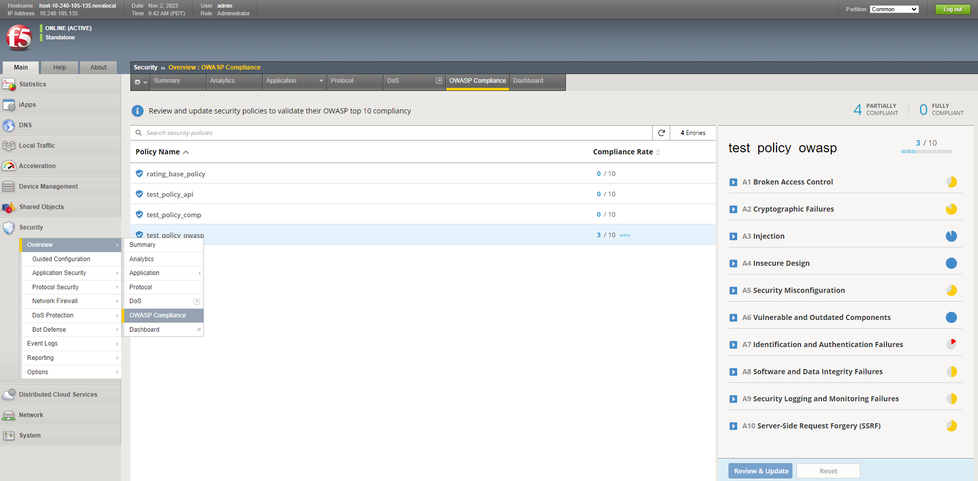
Task: Select OWASP Compliance in flyout menu
Action: coord(163,315)
